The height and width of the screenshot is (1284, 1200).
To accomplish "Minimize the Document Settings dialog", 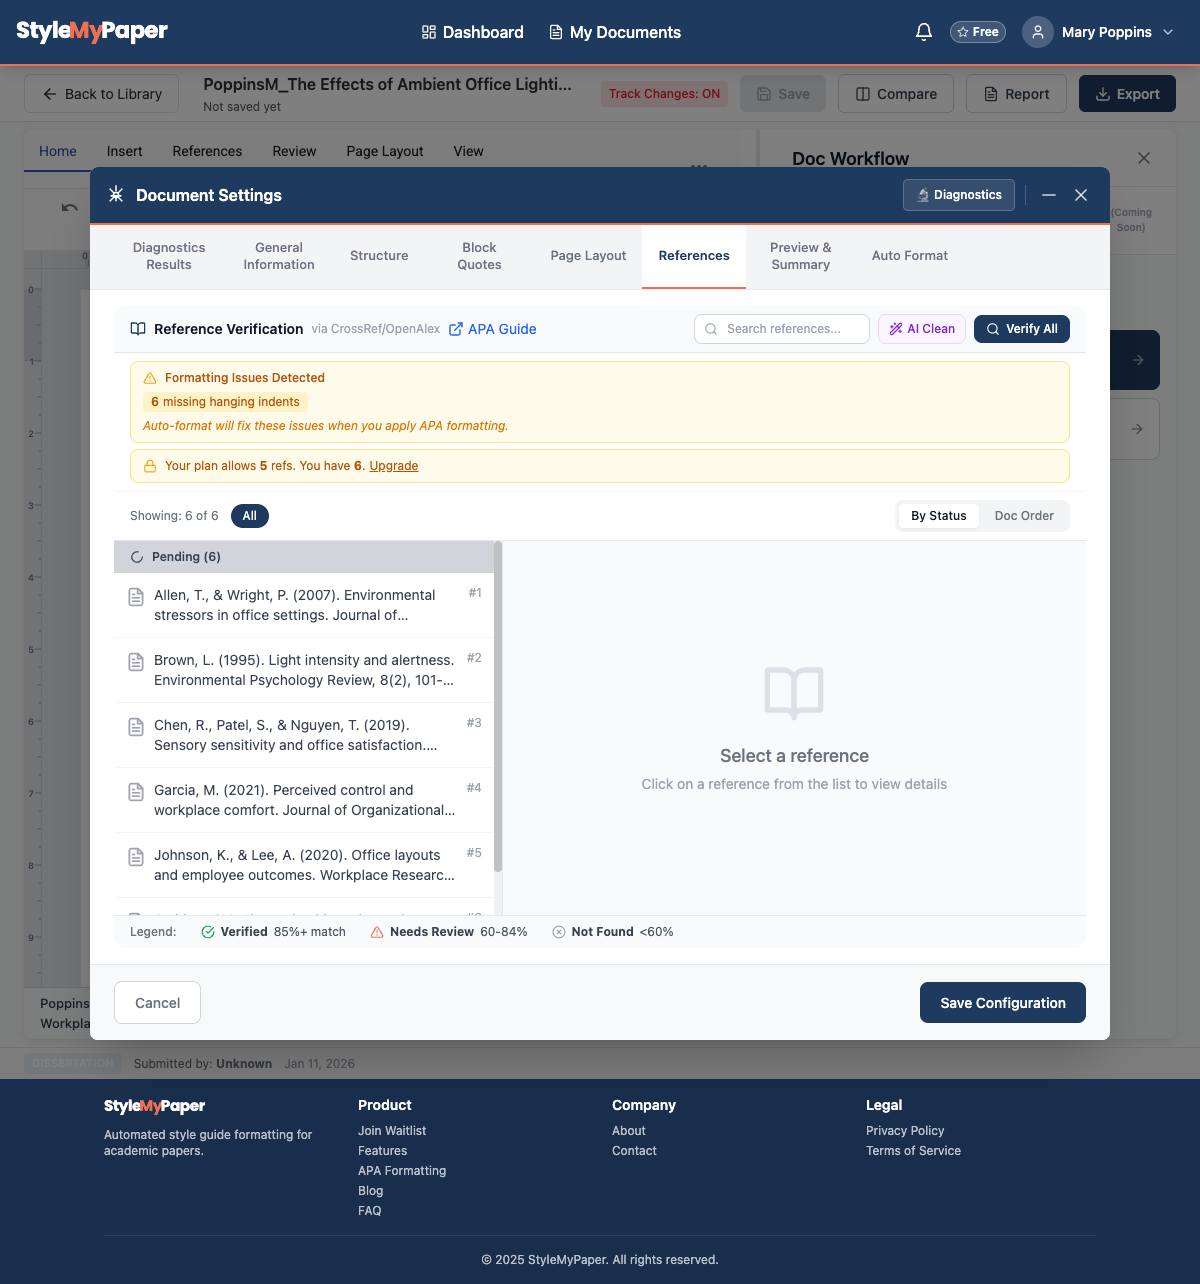I will click(x=1049, y=195).
